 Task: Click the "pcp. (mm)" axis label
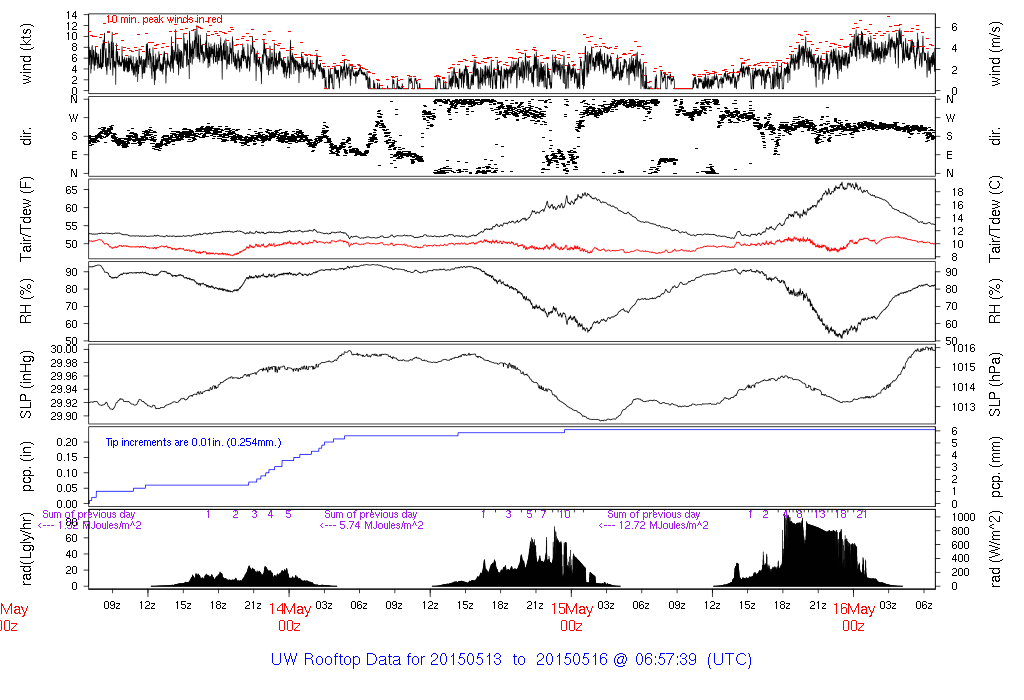[995, 466]
